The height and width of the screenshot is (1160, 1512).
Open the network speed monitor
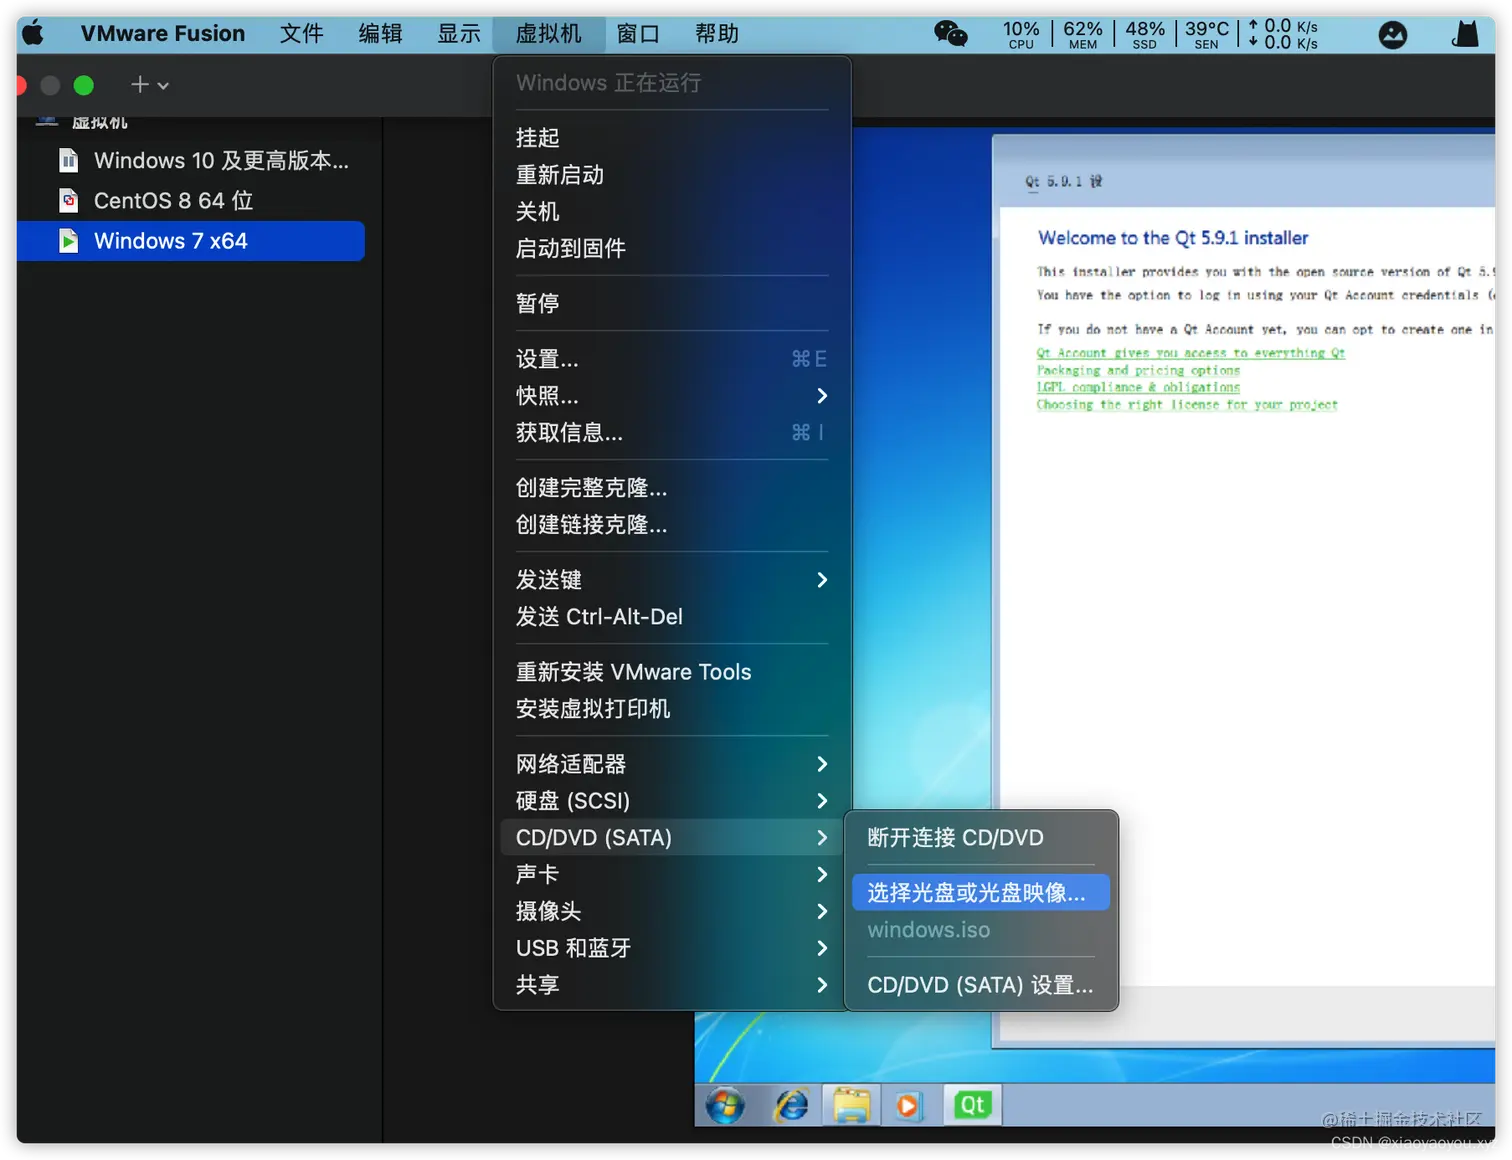coord(1283,34)
